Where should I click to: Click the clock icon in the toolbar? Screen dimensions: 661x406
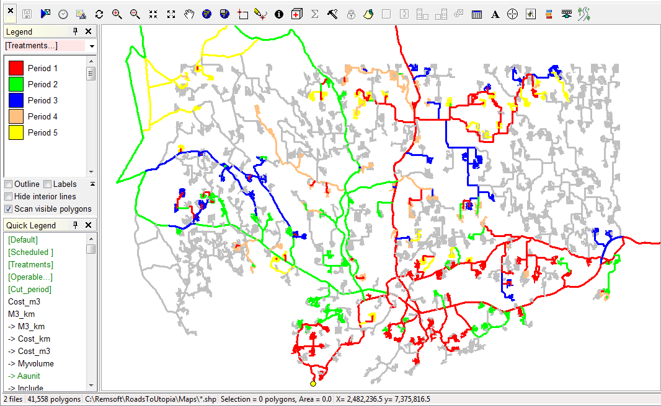[x=63, y=14]
